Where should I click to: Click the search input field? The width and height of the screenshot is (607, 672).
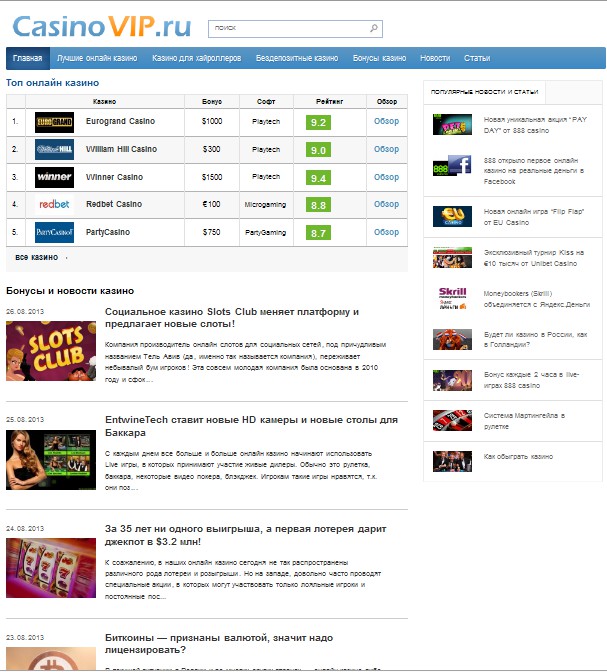pos(295,29)
